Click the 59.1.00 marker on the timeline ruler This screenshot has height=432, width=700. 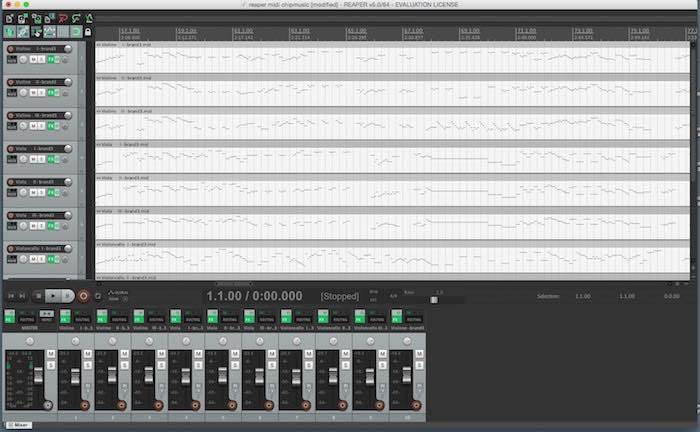click(187, 31)
